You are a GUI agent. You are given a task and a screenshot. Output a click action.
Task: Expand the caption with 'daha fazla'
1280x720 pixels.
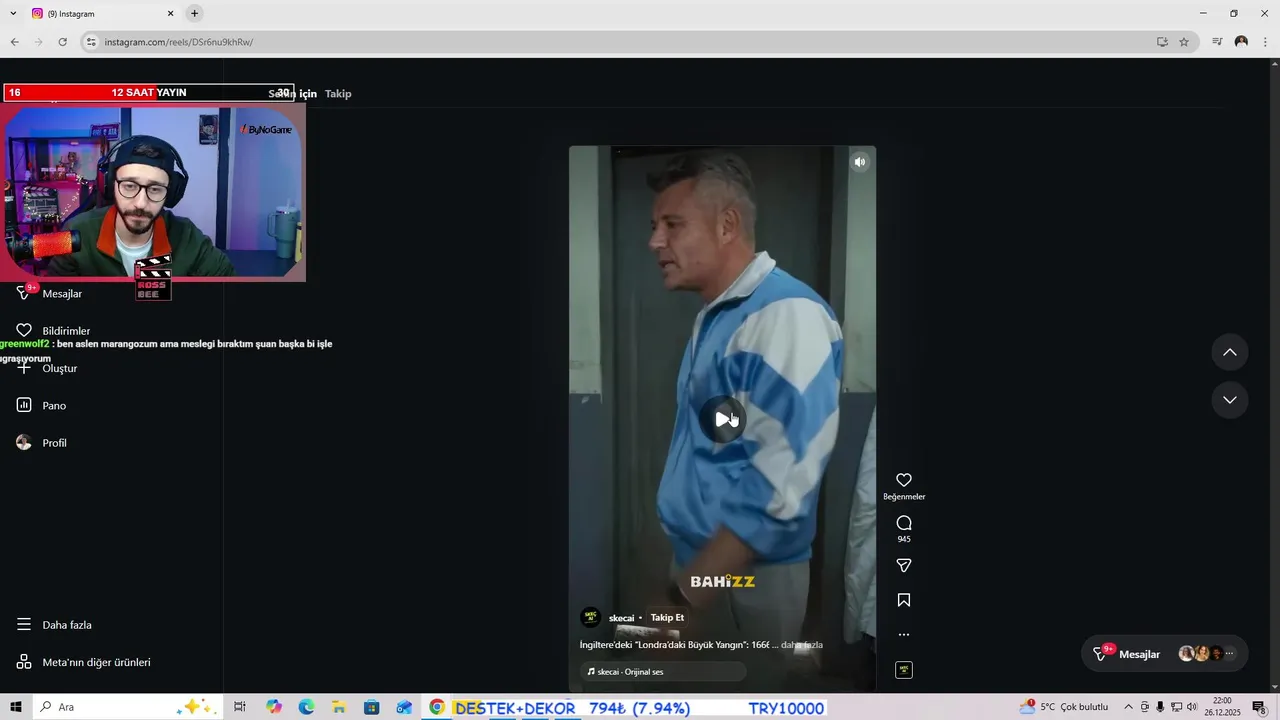(802, 645)
